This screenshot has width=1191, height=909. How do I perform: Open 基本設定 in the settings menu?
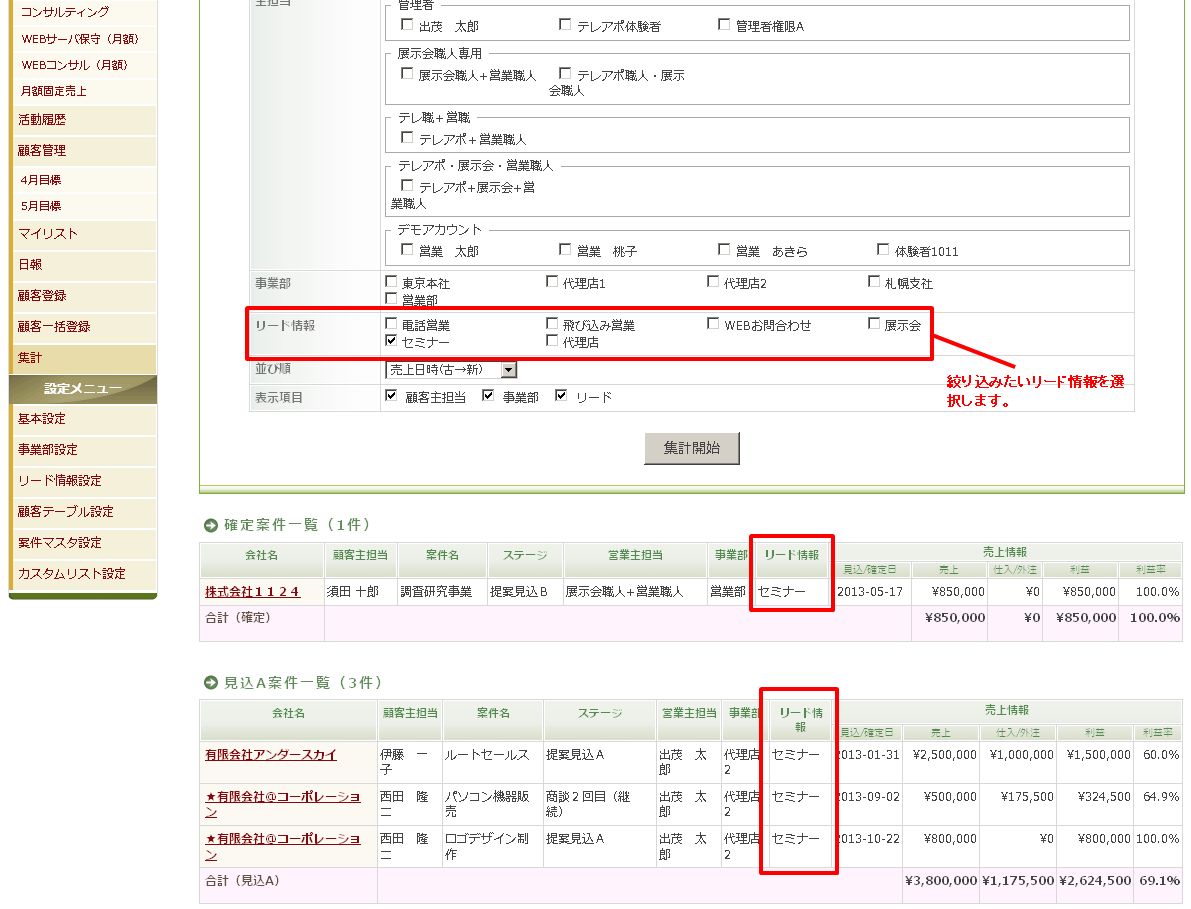tap(41, 419)
